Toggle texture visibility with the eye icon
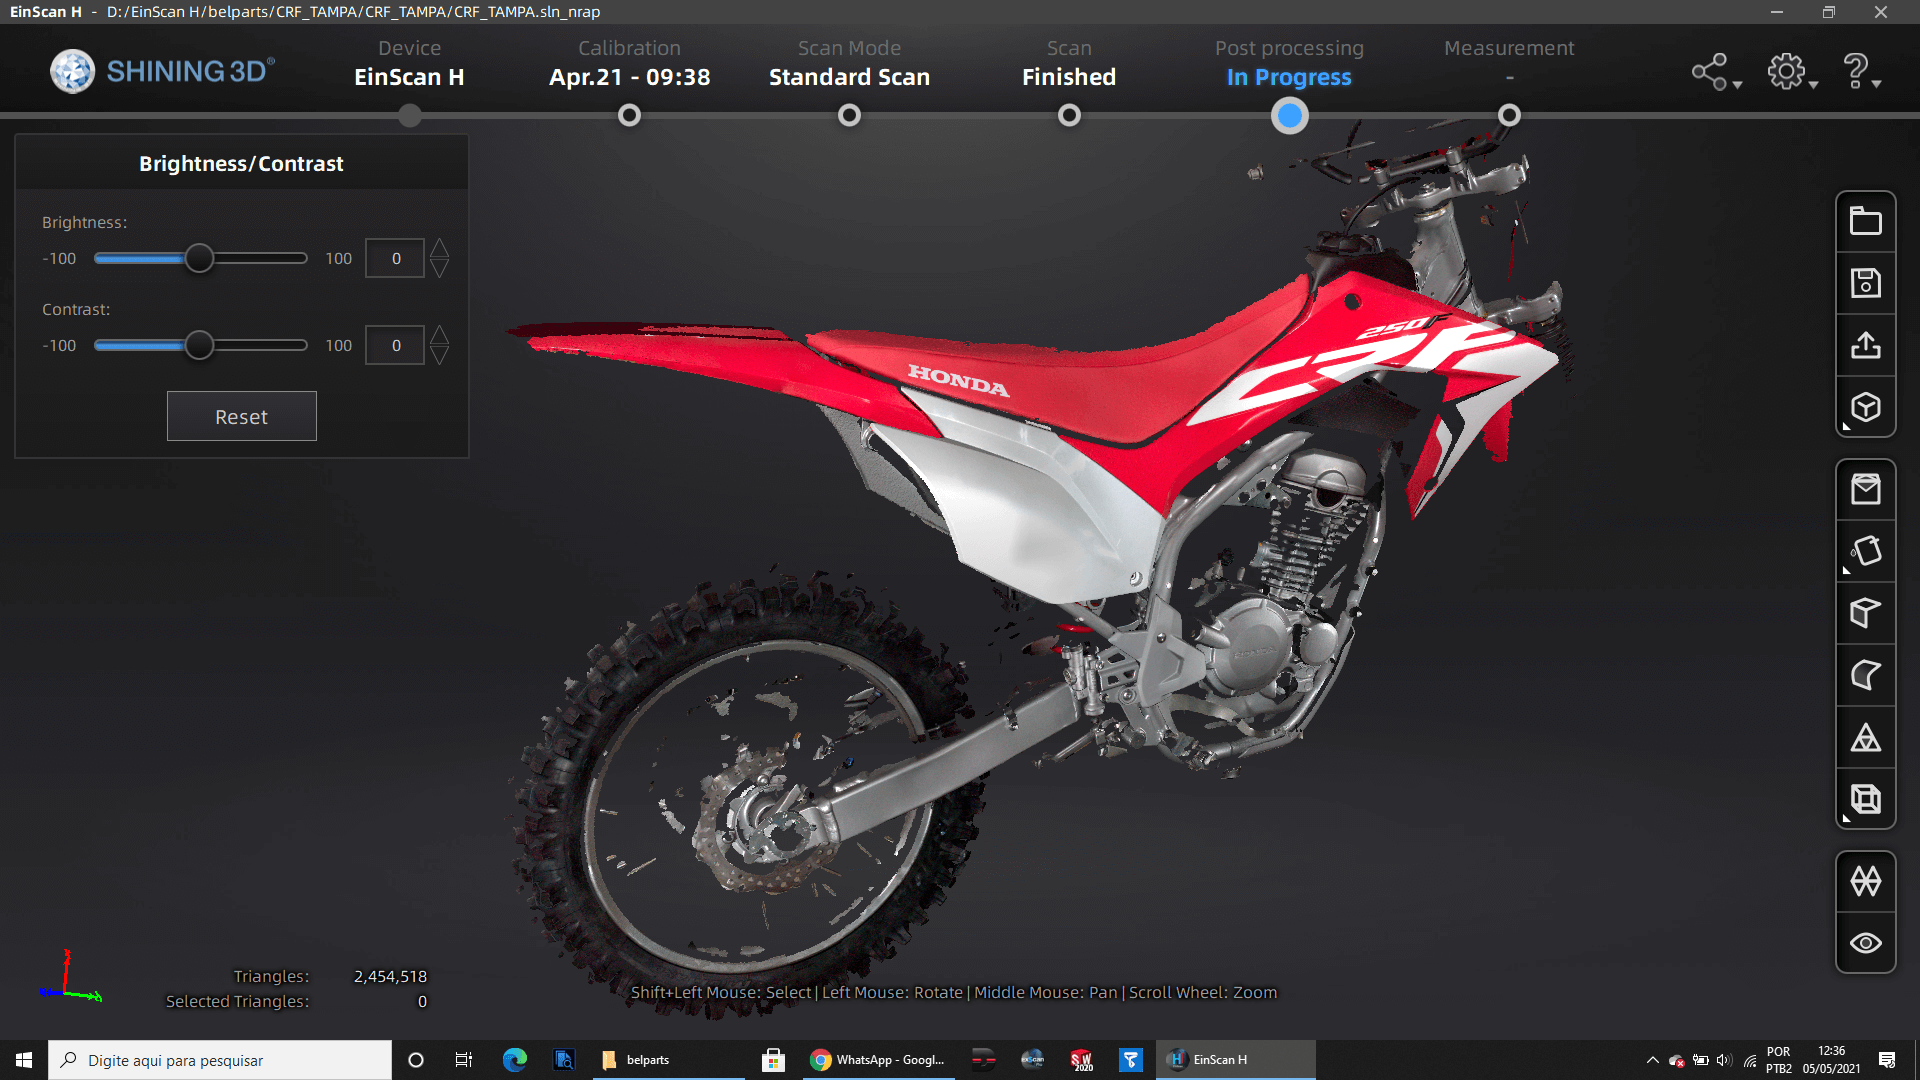Viewport: 1920px width, 1080px height. pyautogui.click(x=1865, y=943)
